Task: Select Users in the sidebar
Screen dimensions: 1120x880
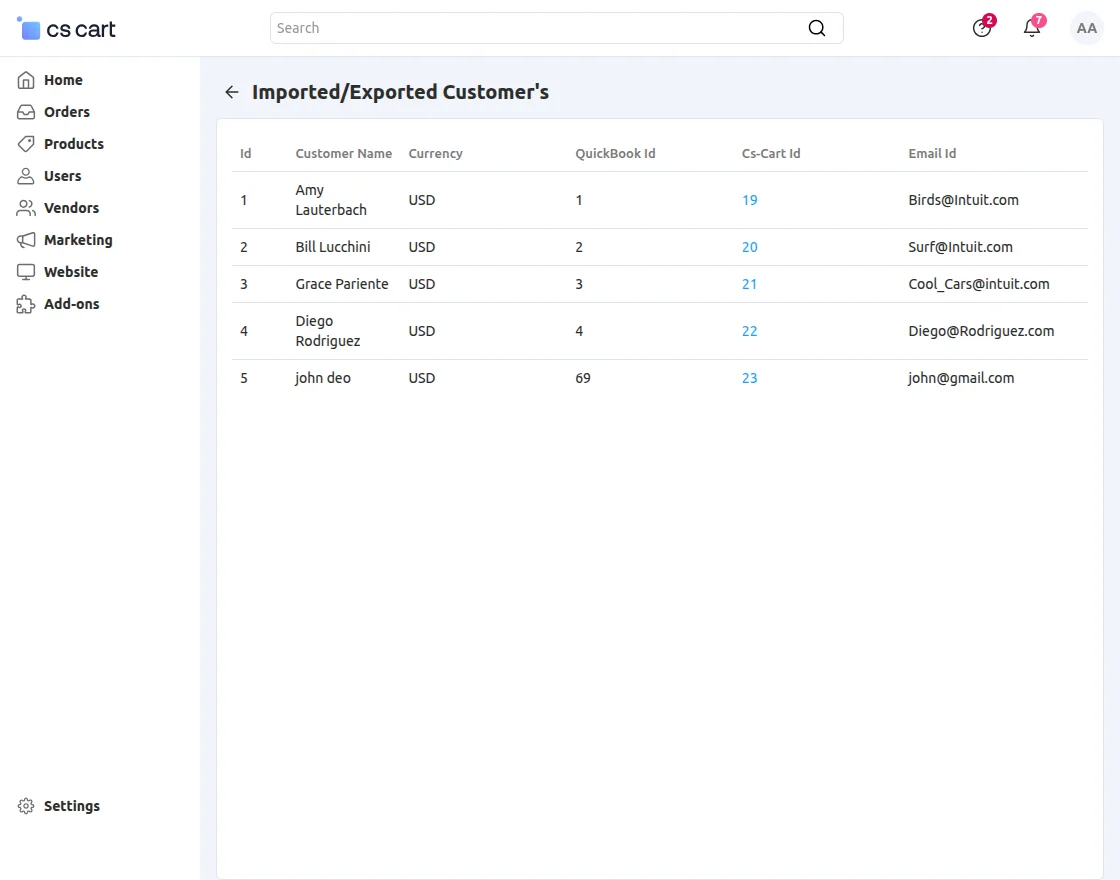Action: [x=62, y=176]
